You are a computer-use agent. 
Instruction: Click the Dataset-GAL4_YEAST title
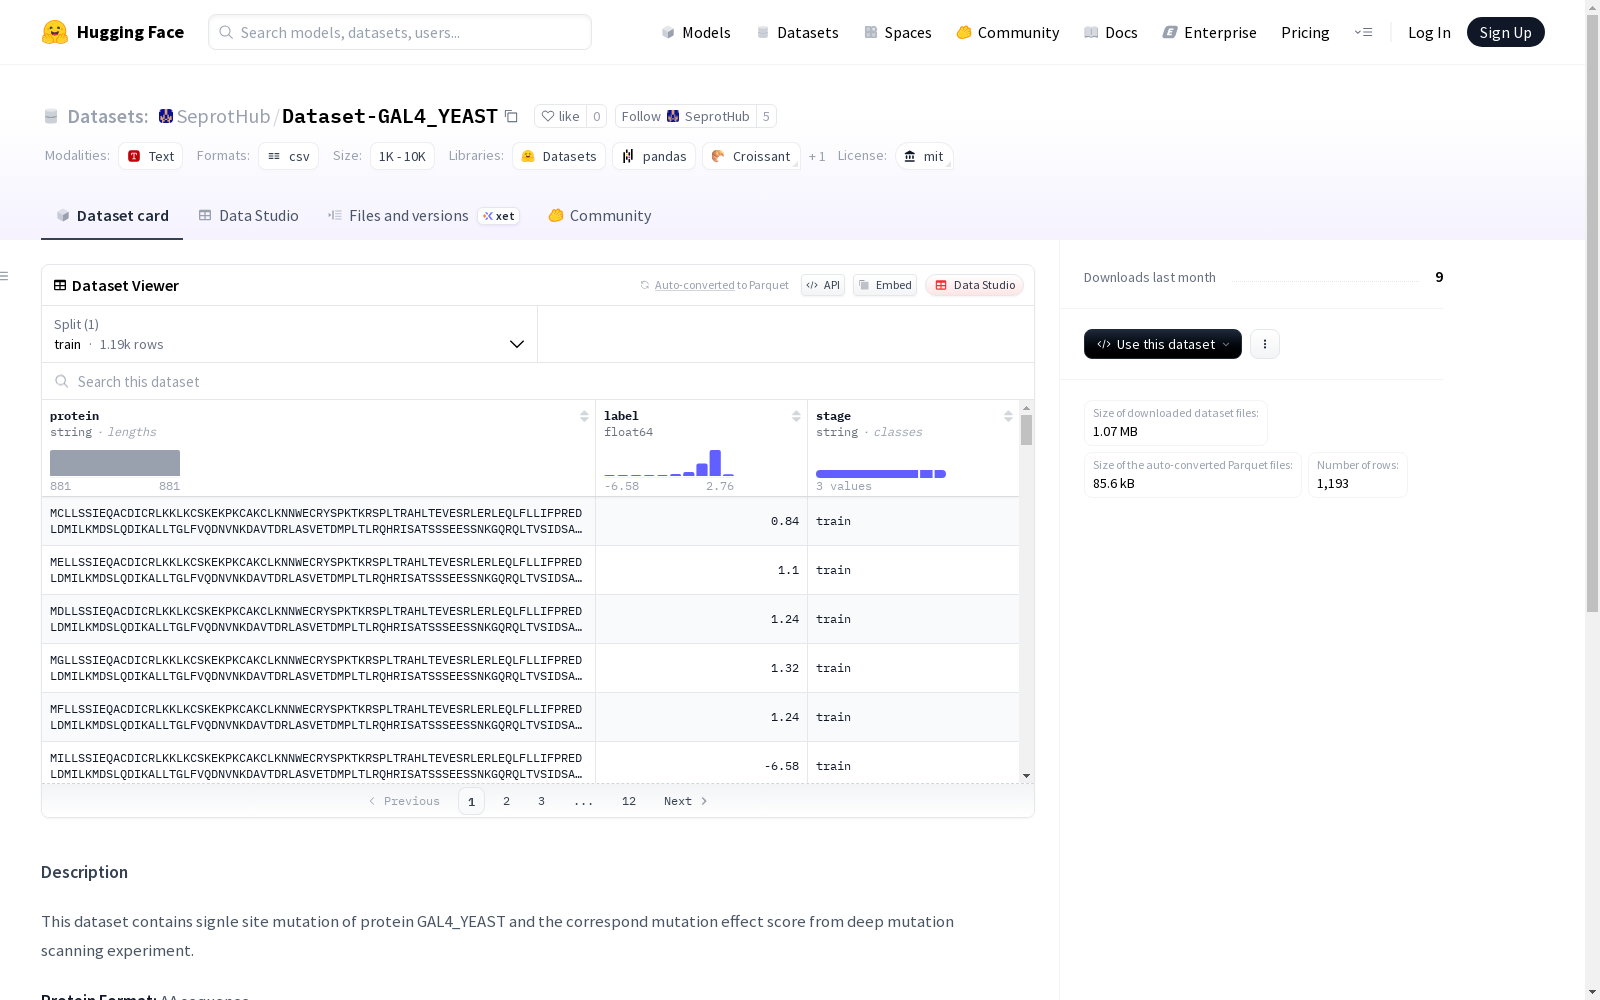pyautogui.click(x=390, y=116)
